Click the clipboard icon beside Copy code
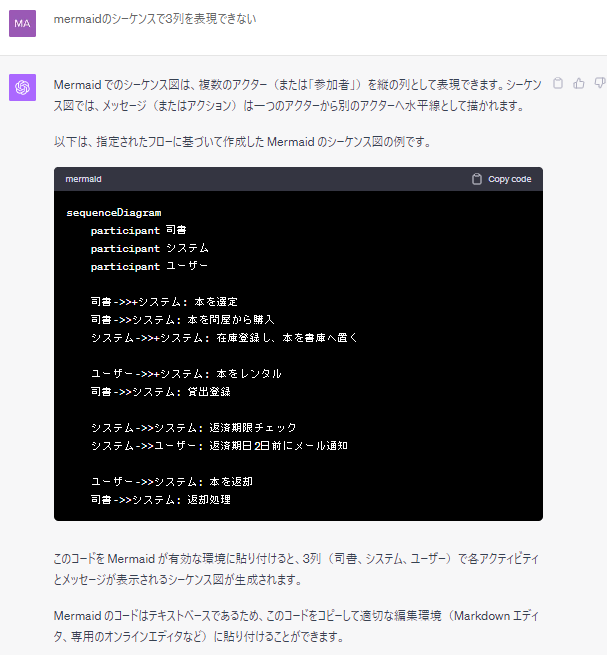The image size is (607, 655). point(476,179)
